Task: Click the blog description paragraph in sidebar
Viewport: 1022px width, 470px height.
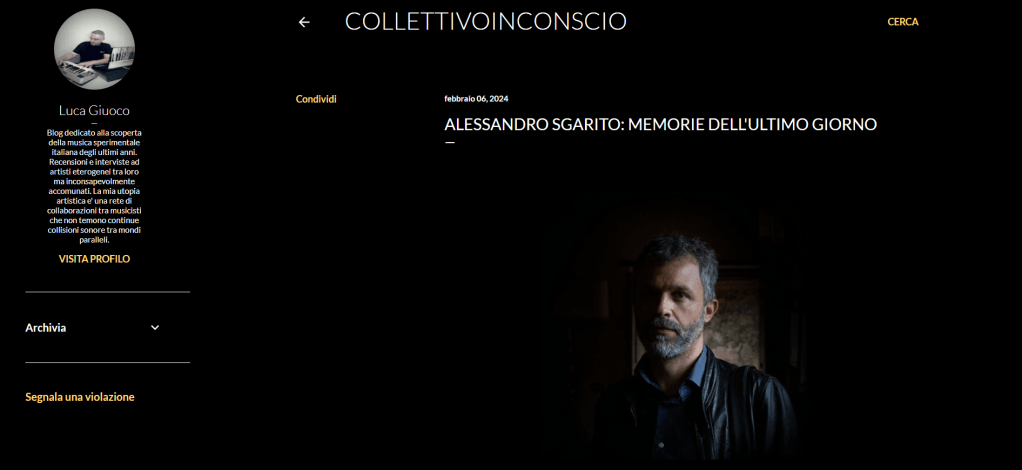Action: click(95, 186)
